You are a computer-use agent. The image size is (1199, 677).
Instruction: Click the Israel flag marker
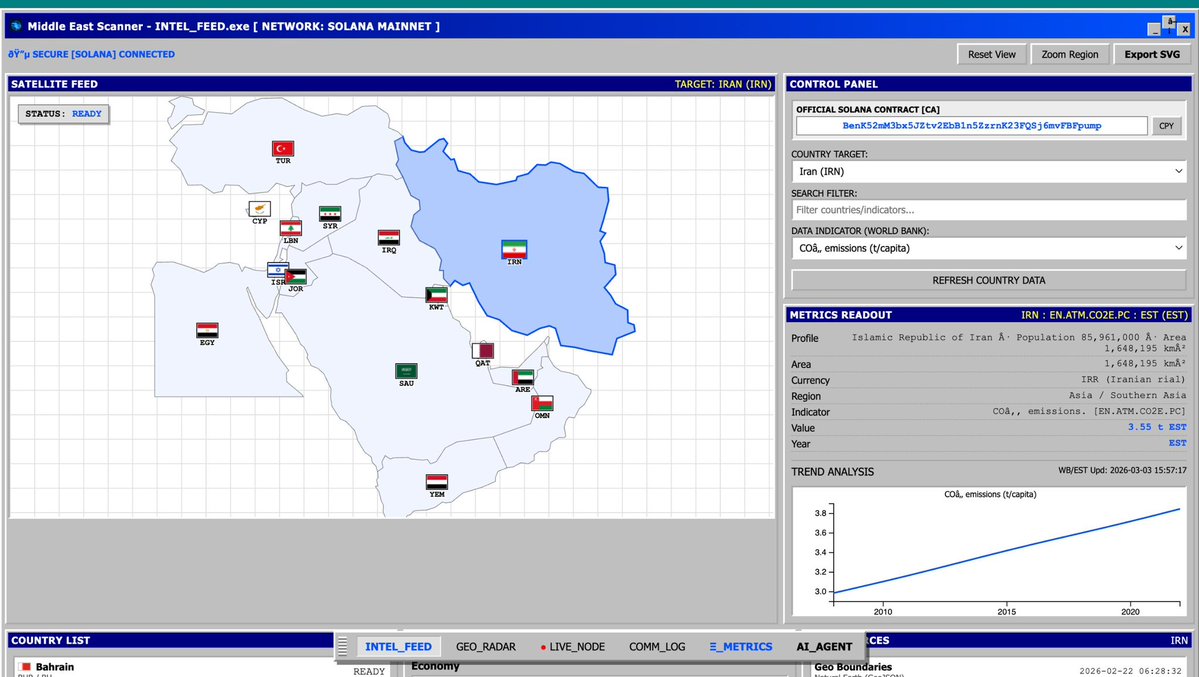coord(278,269)
